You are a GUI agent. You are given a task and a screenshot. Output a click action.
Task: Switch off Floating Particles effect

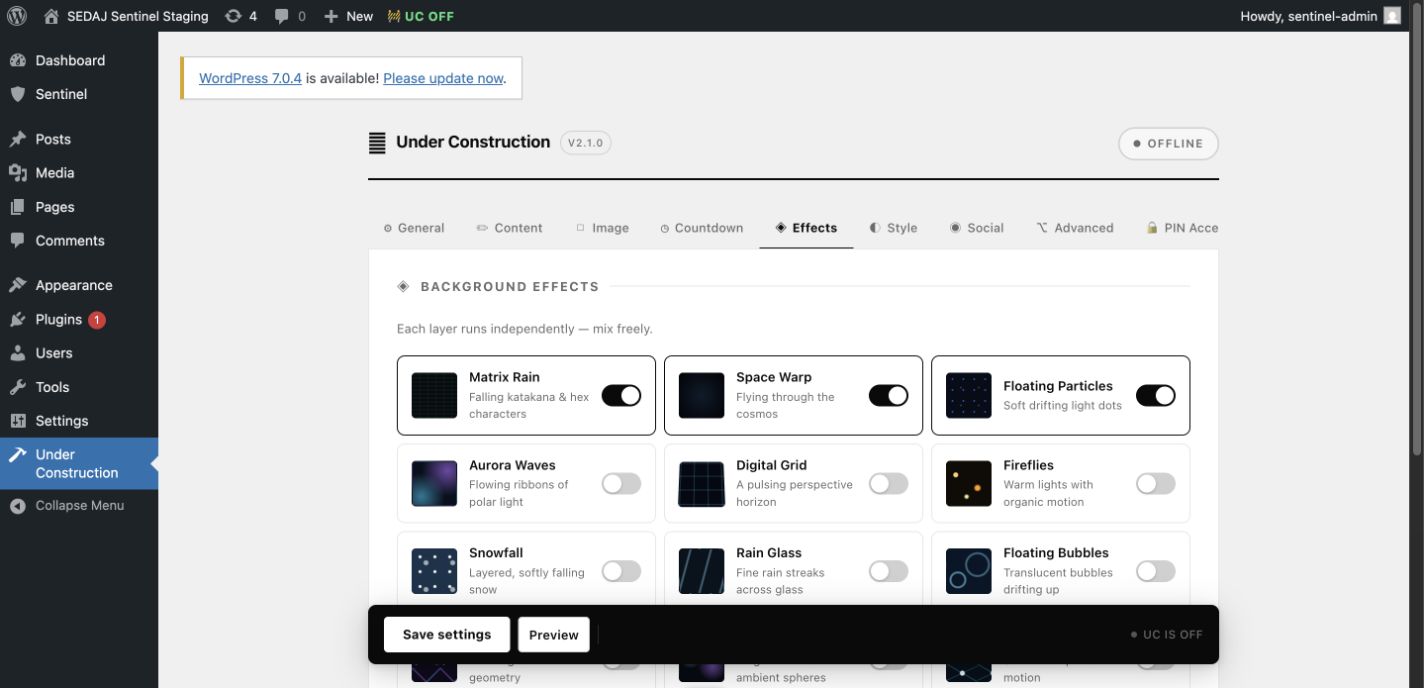point(1156,396)
